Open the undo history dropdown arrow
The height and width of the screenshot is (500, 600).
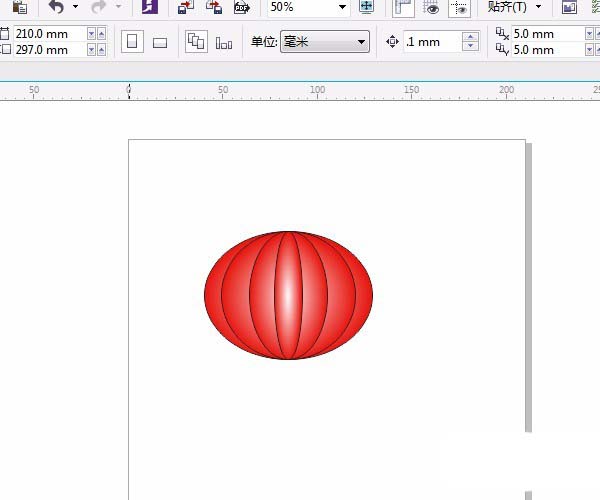click(75, 7)
